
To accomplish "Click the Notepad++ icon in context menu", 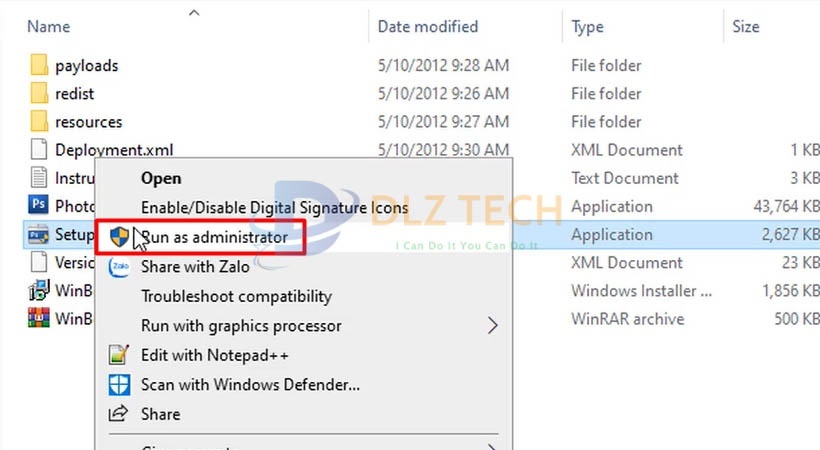I will tap(119, 355).
